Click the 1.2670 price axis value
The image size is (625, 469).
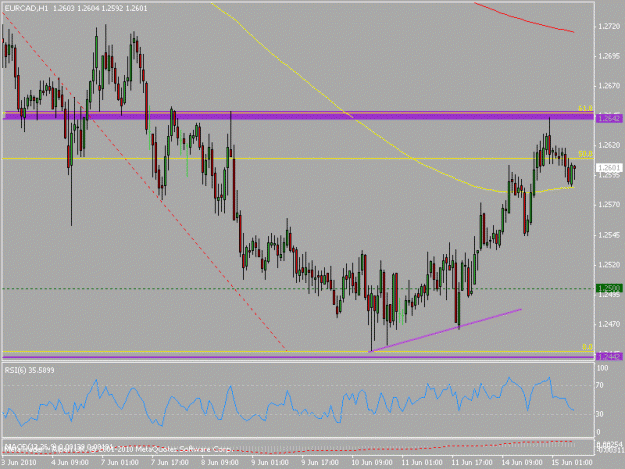point(609,86)
